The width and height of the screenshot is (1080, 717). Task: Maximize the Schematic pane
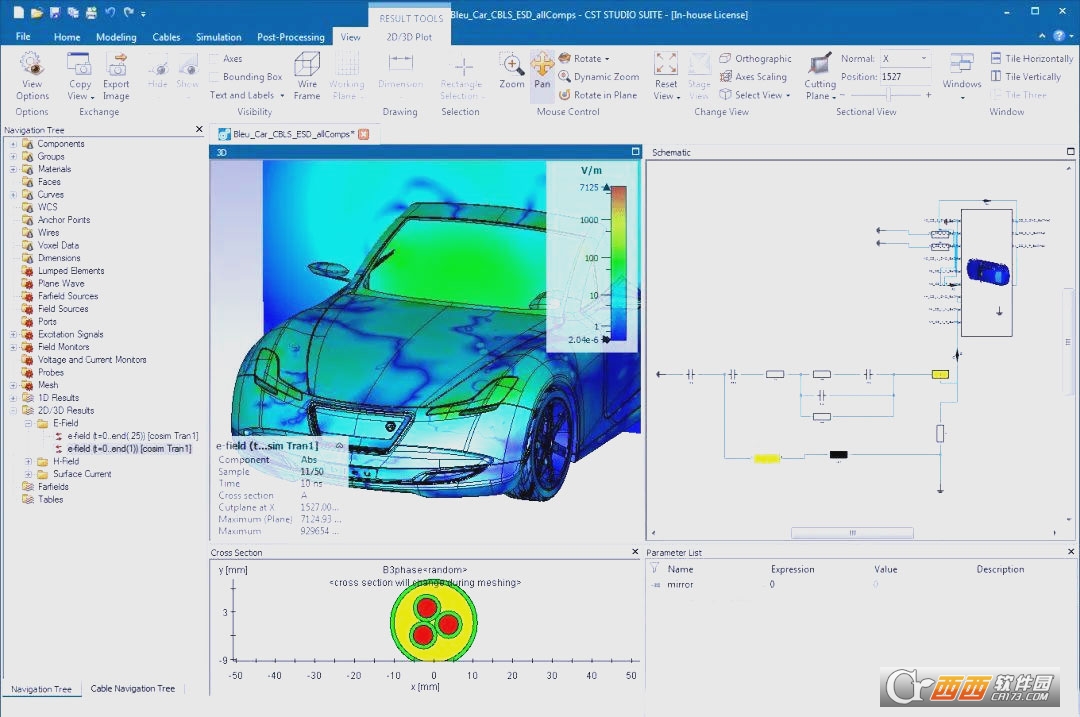click(1070, 152)
